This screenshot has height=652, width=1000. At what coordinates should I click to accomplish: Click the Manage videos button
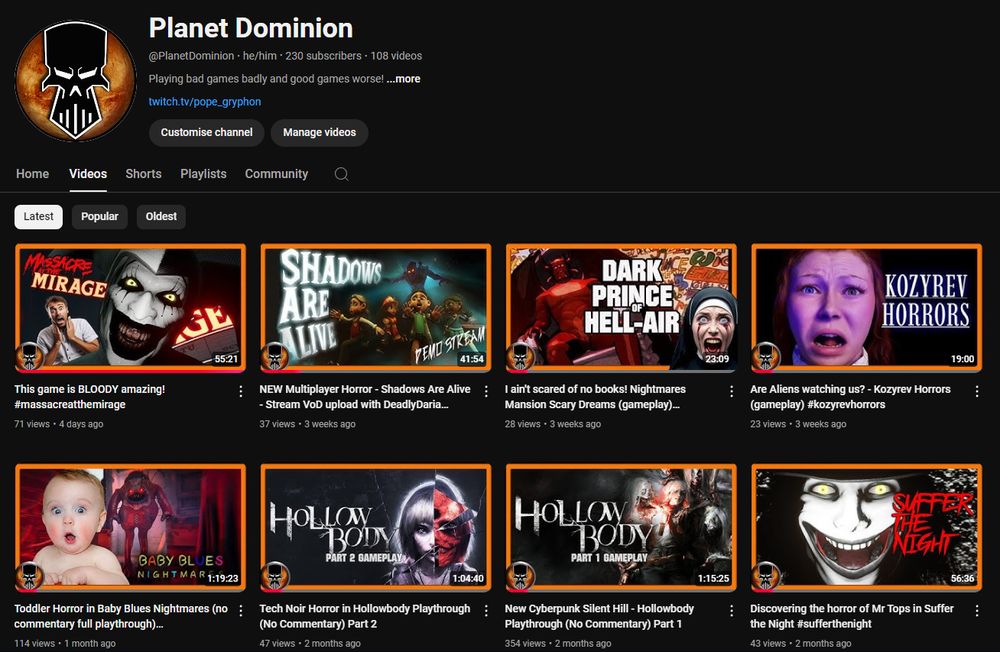coord(320,132)
